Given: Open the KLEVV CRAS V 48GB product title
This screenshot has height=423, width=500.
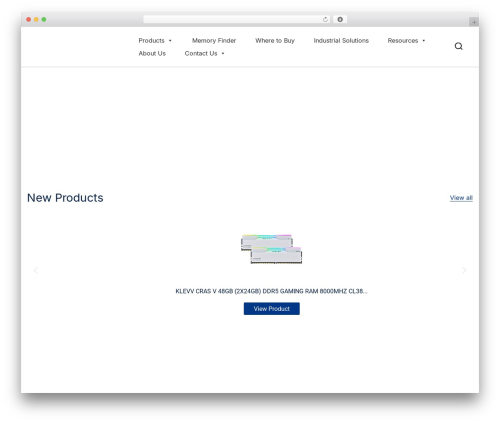Looking at the screenshot, I should (271, 291).
